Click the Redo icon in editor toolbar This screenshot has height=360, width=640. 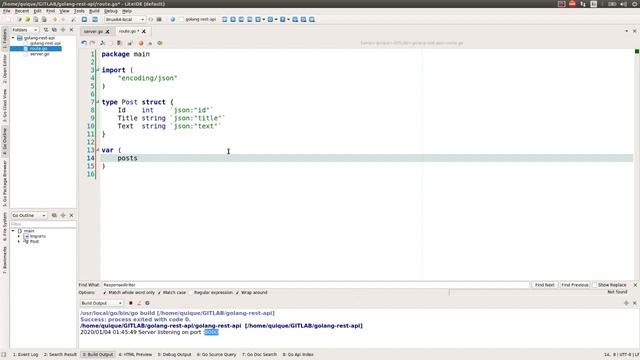coord(92,43)
